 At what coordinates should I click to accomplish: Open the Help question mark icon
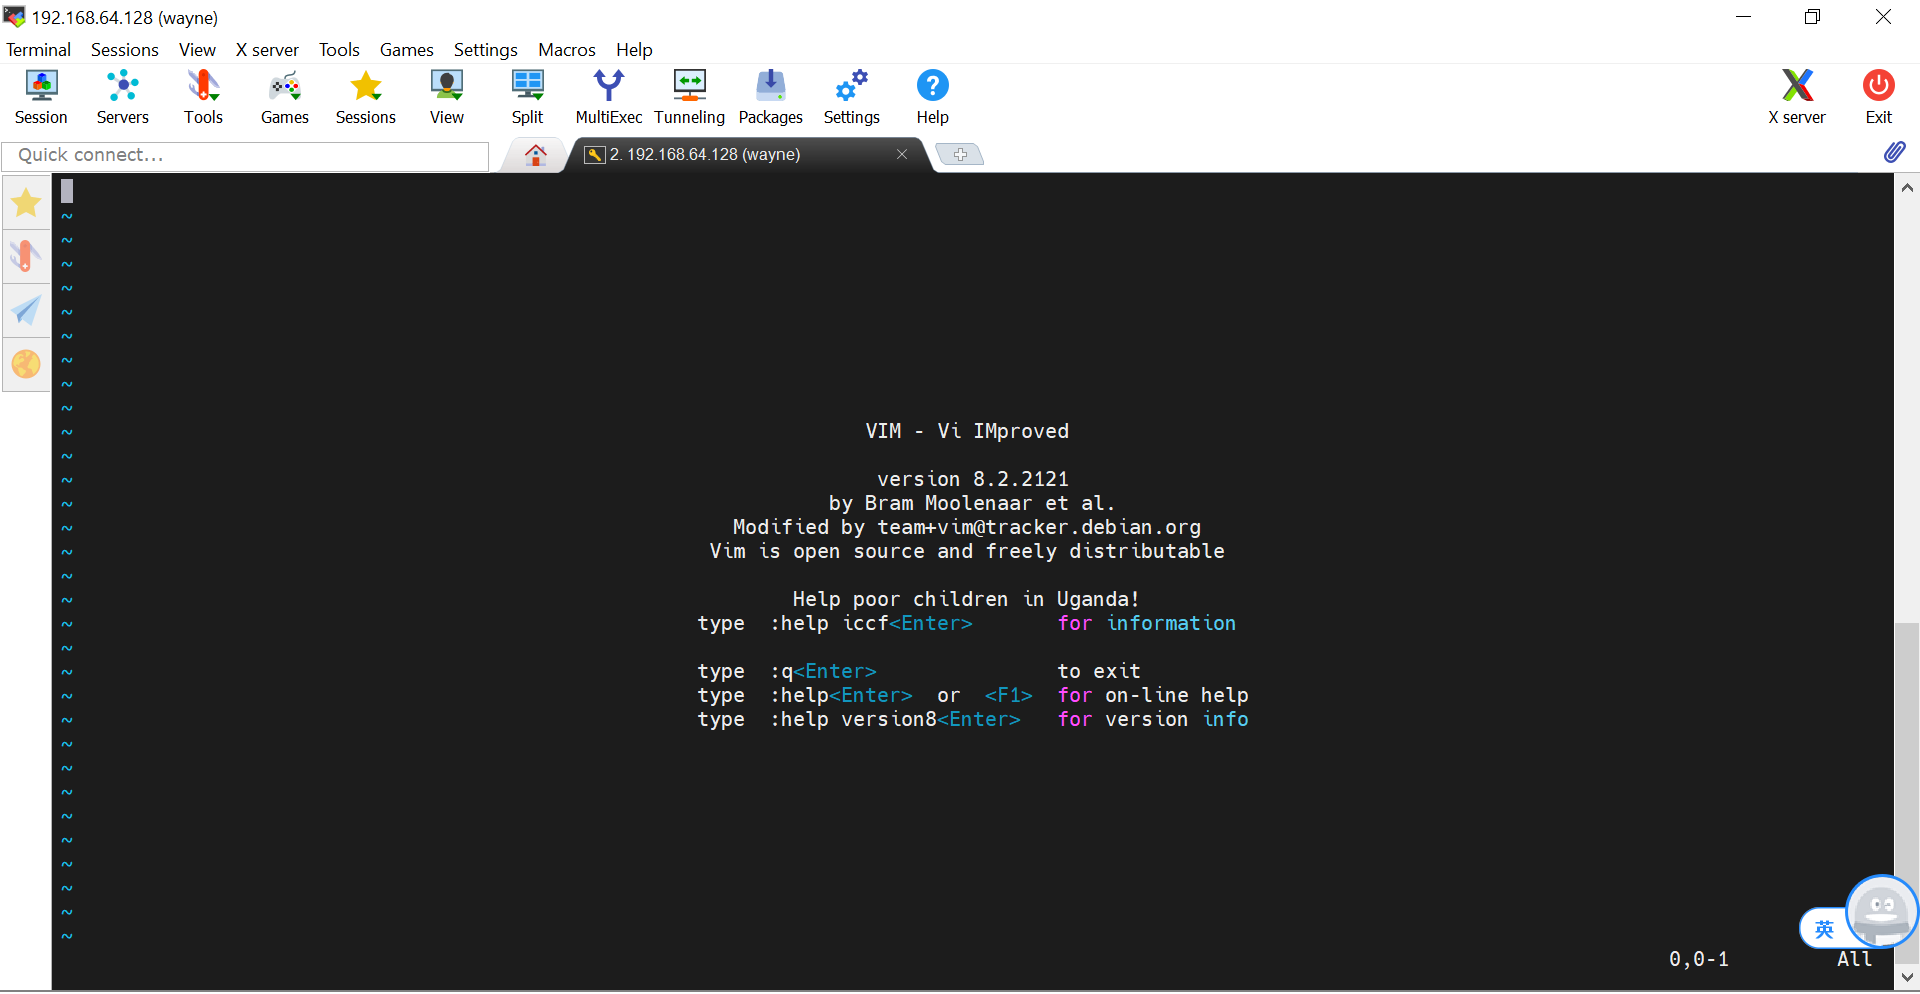pos(932,97)
